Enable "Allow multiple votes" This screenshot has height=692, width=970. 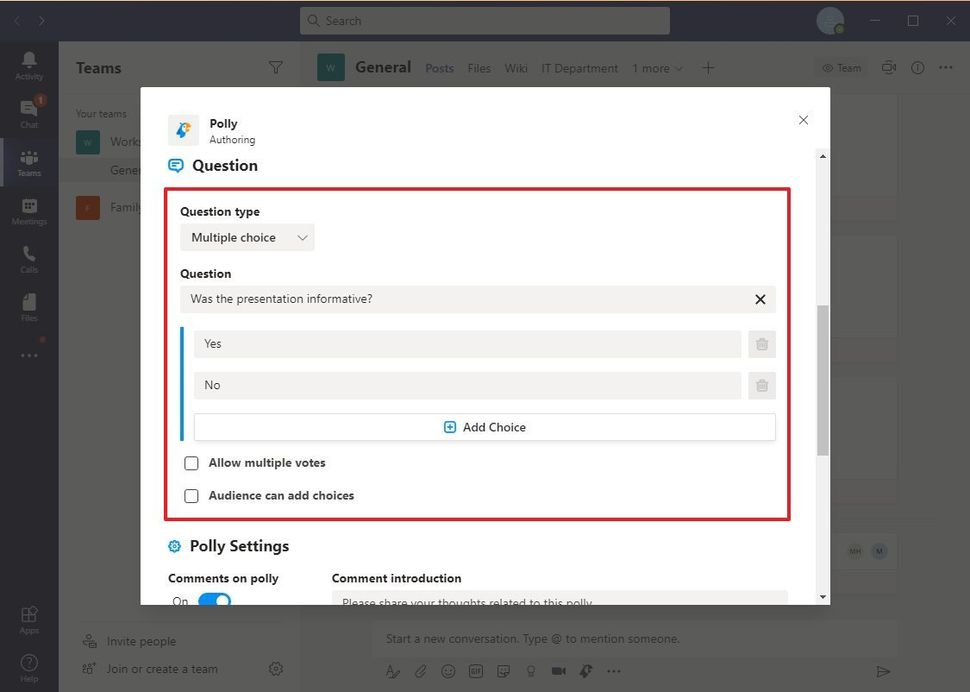tap(191, 463)
